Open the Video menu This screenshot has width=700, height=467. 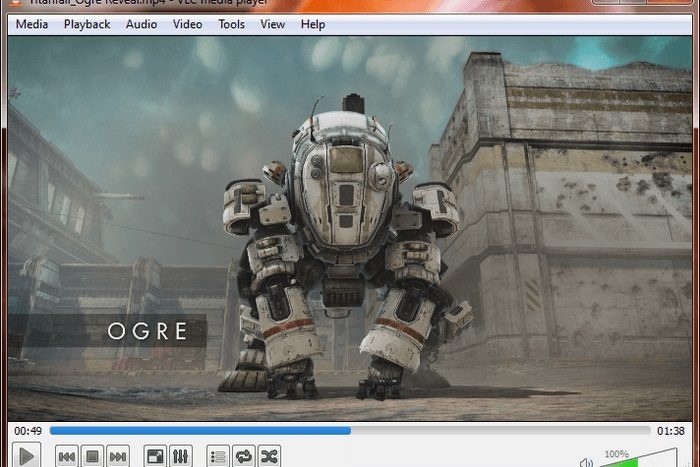[188, 24]
